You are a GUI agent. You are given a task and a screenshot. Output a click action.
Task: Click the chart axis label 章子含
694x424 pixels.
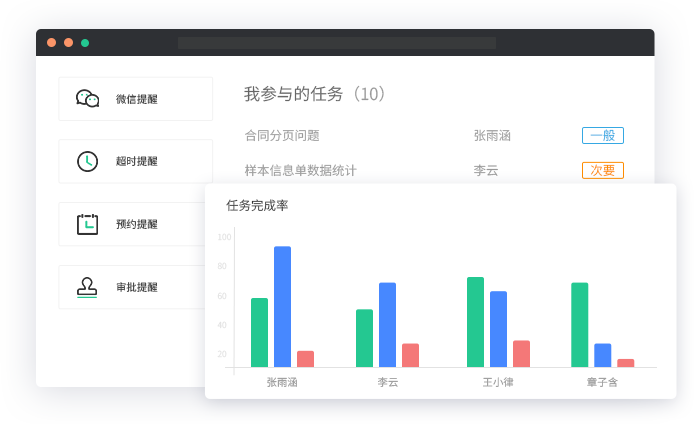click(x=602, y=382)
